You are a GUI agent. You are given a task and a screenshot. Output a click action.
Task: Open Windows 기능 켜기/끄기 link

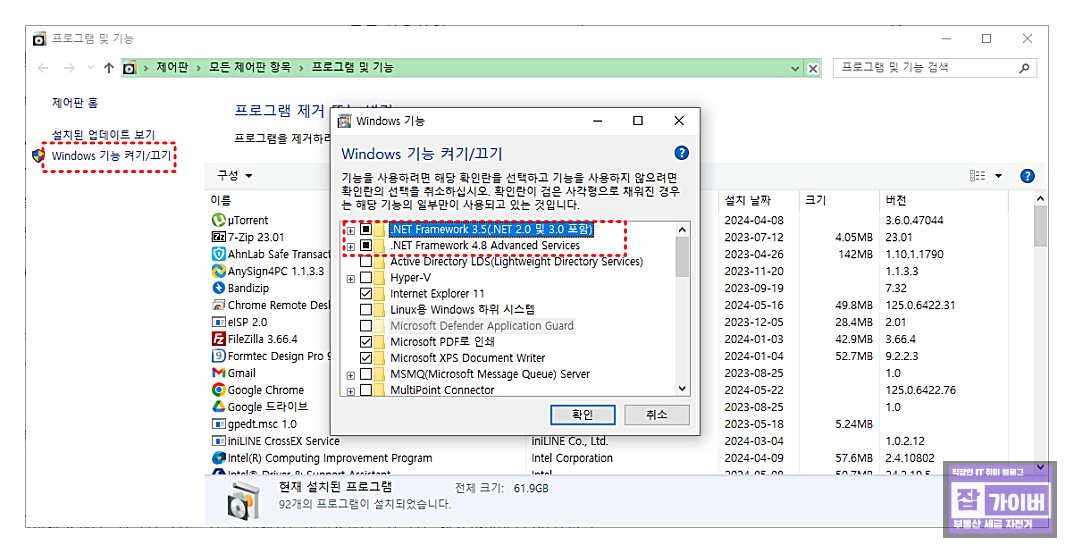point(111,156)
